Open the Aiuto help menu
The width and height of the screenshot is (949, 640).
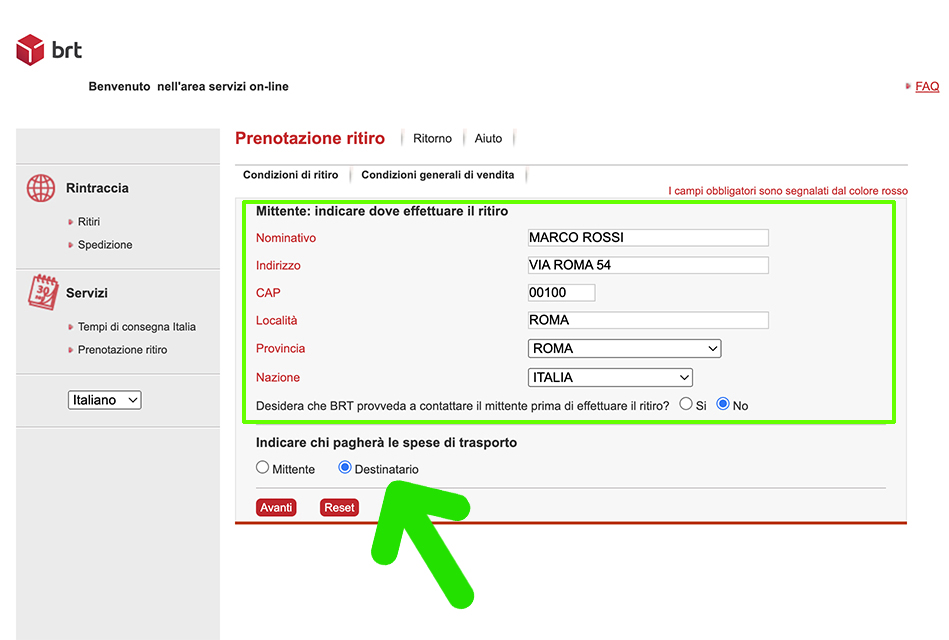[488, 139]
